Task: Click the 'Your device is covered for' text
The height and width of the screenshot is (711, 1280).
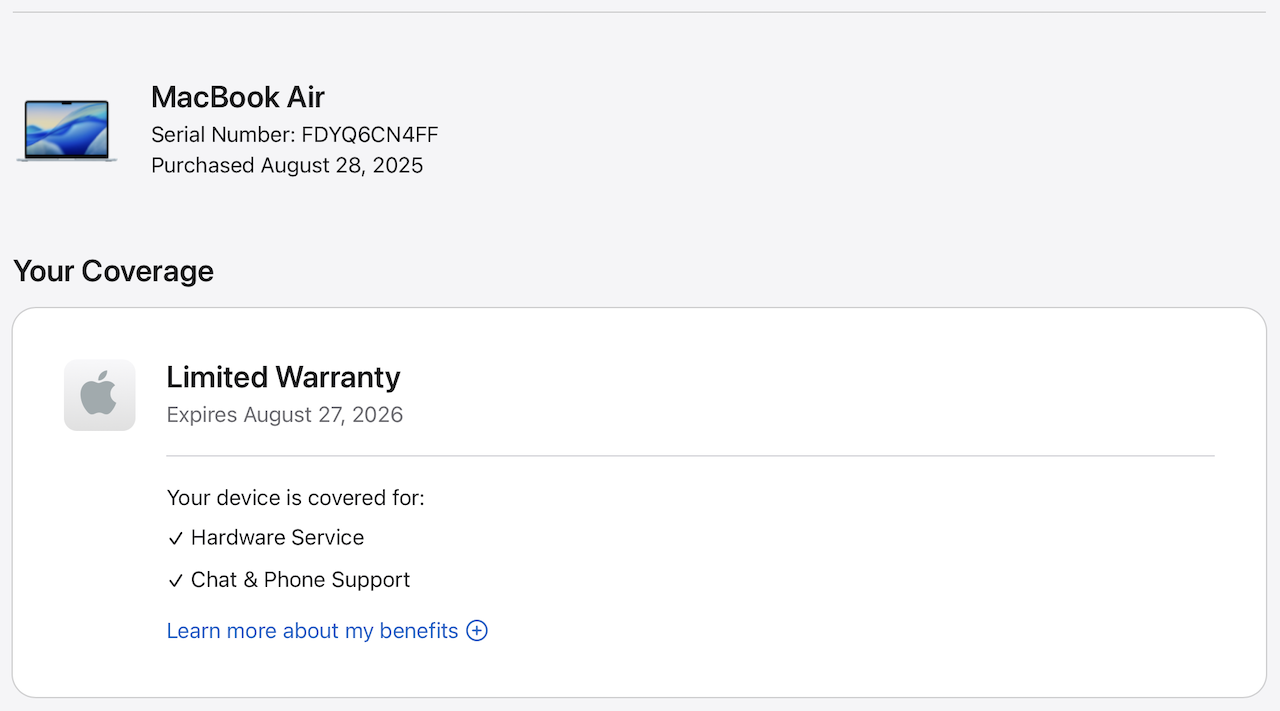Action: click(x=295, y=498)
